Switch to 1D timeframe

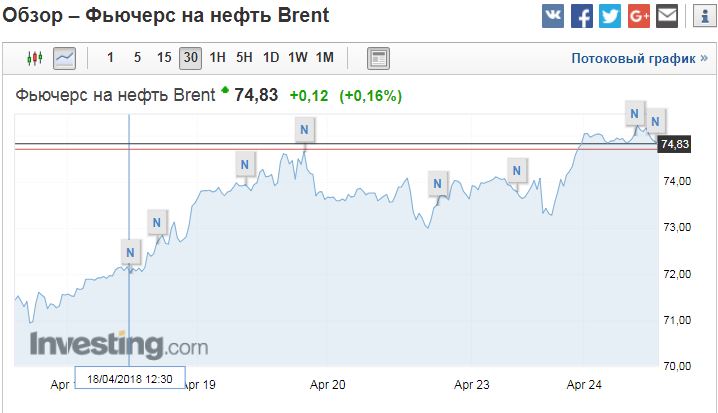(x=271, y=58)
